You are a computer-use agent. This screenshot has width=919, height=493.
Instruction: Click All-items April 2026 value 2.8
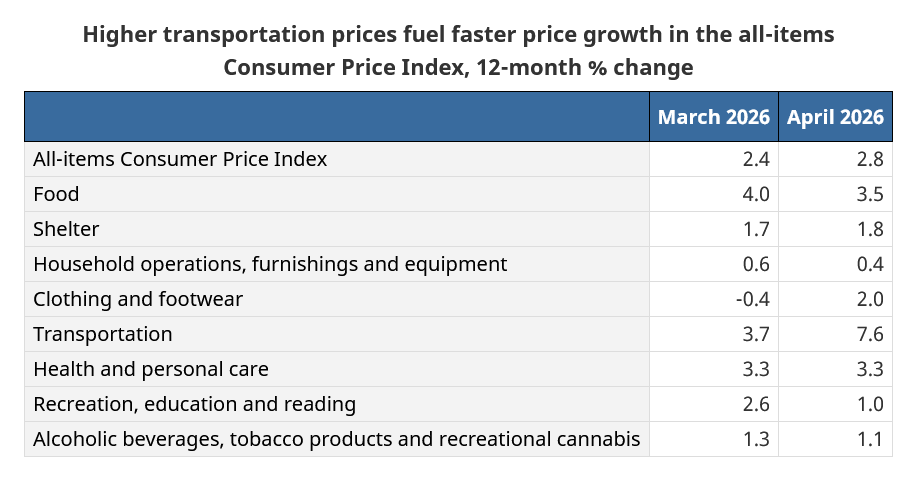(x=870, y=159)
